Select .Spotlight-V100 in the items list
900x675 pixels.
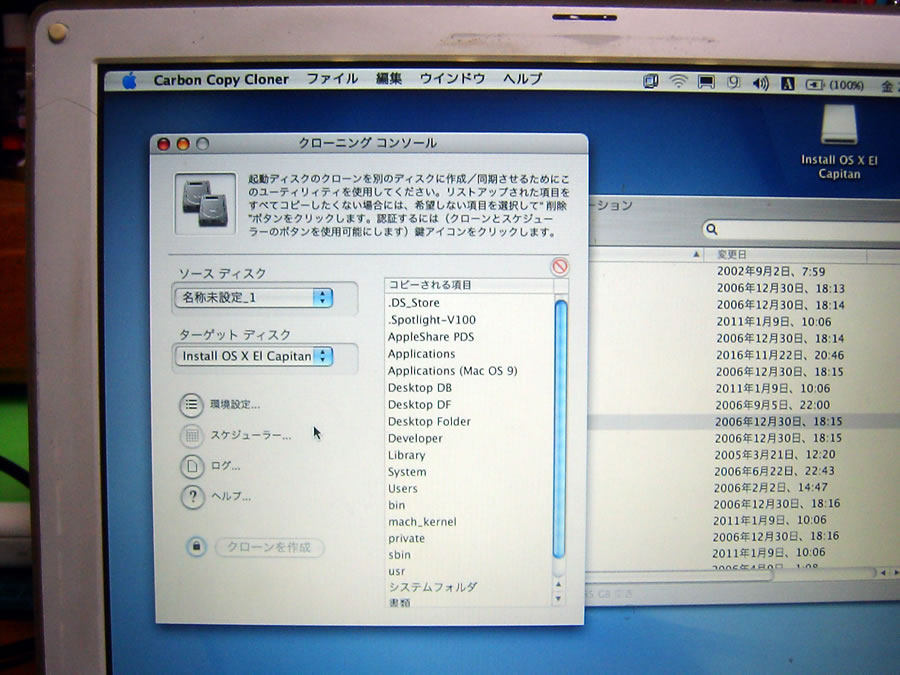(x=432, y=320)
